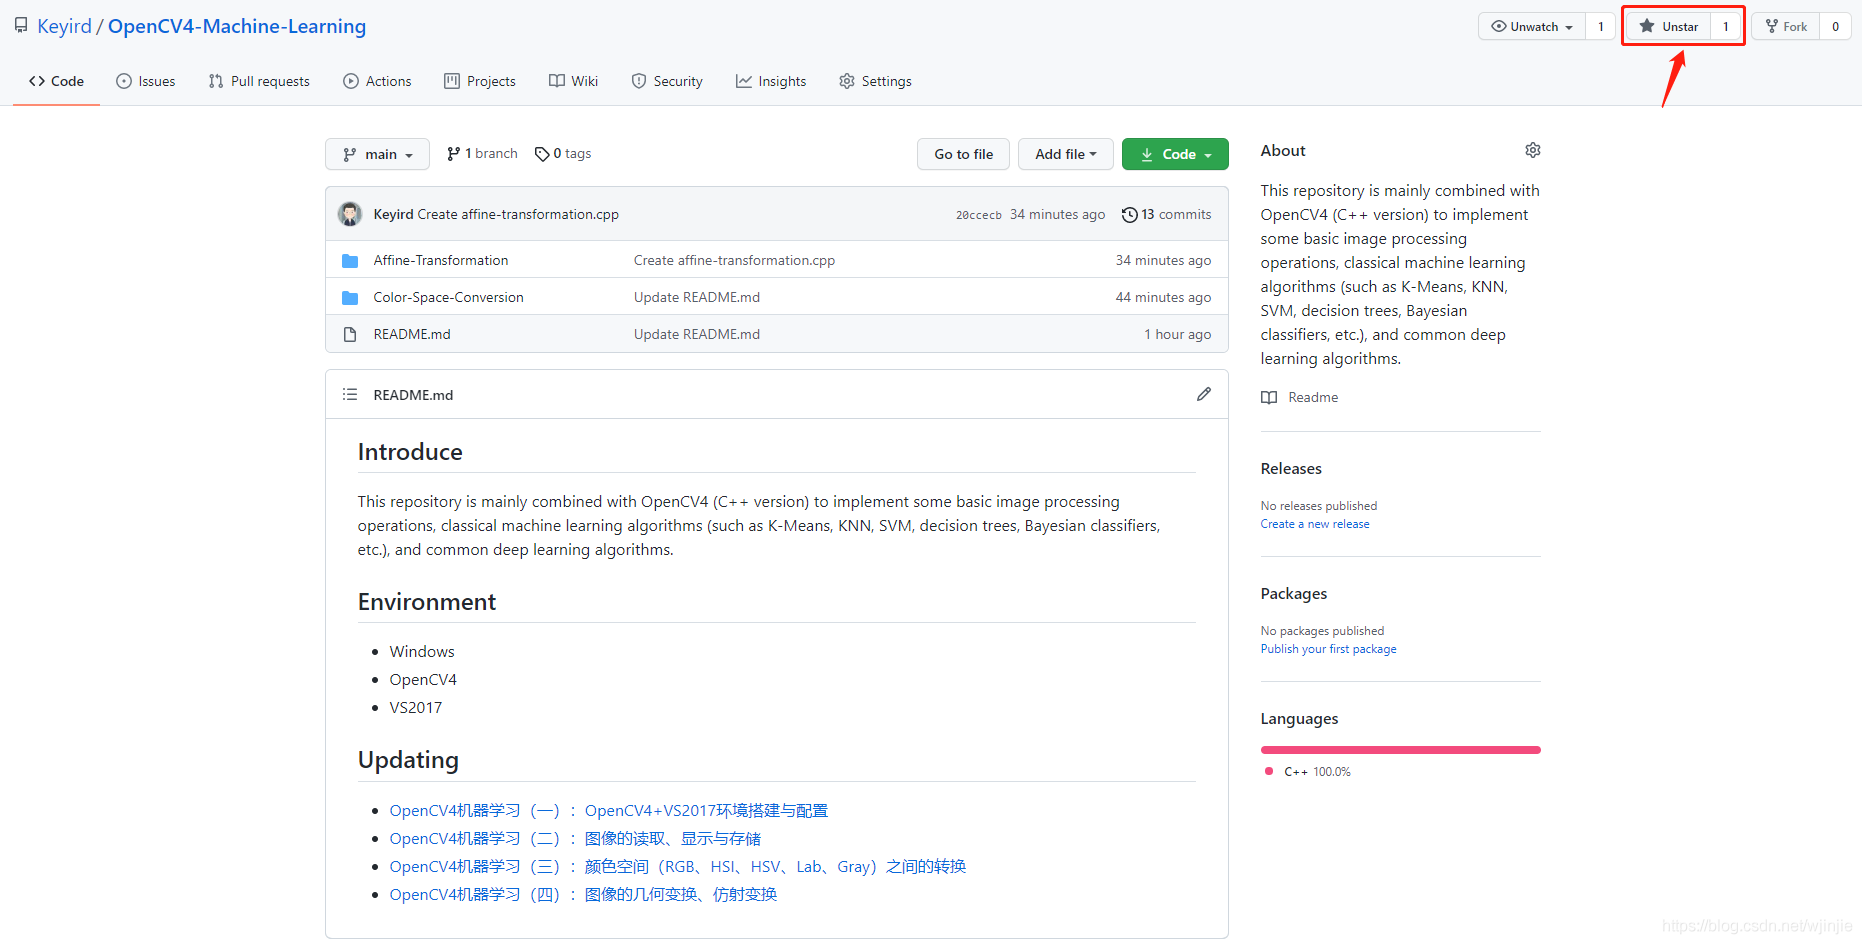Click the file icon of README.md row
This screenshot has width=1862, height=944.
coord(350,334)
